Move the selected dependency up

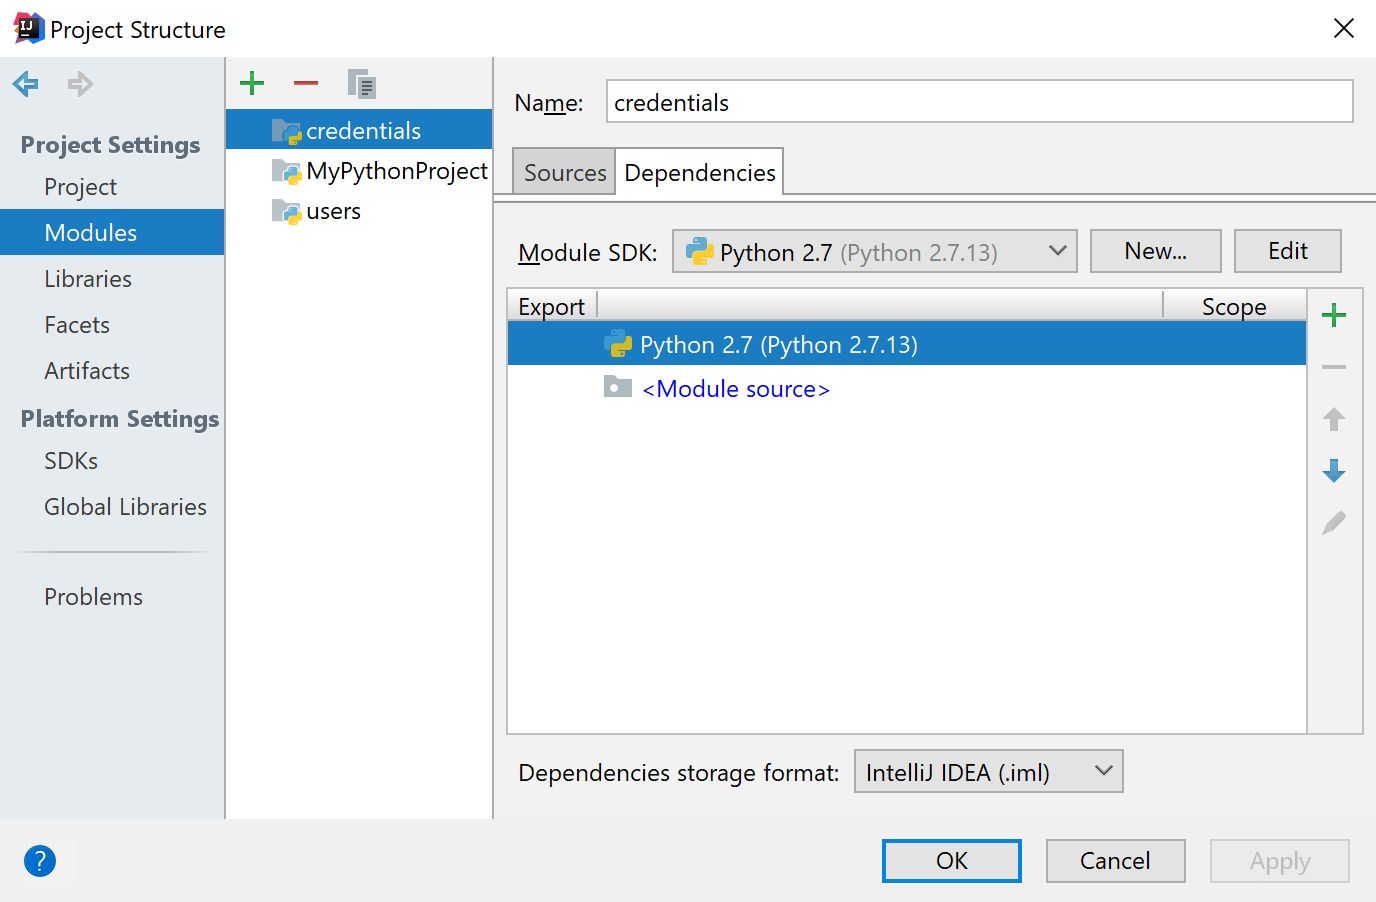click(1333, 419)
